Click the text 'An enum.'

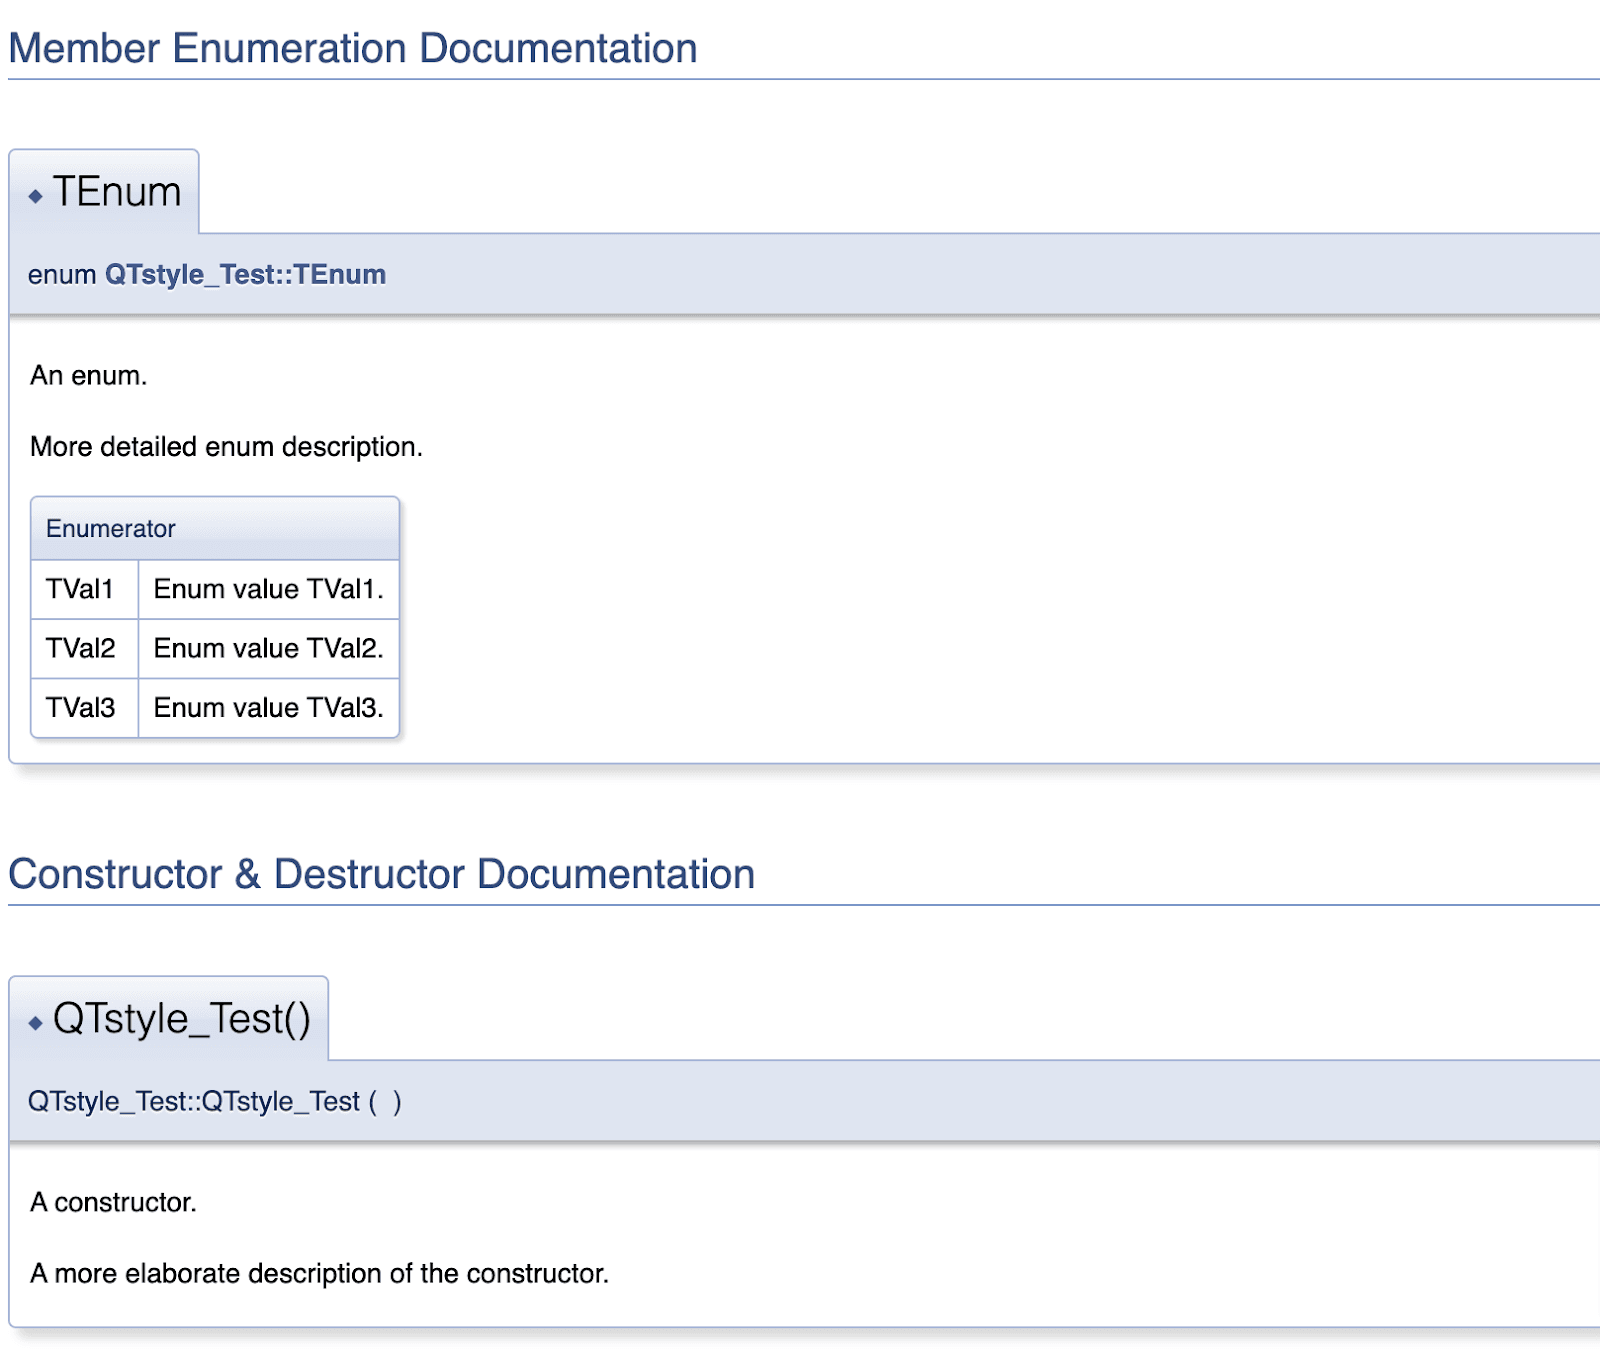88,377
